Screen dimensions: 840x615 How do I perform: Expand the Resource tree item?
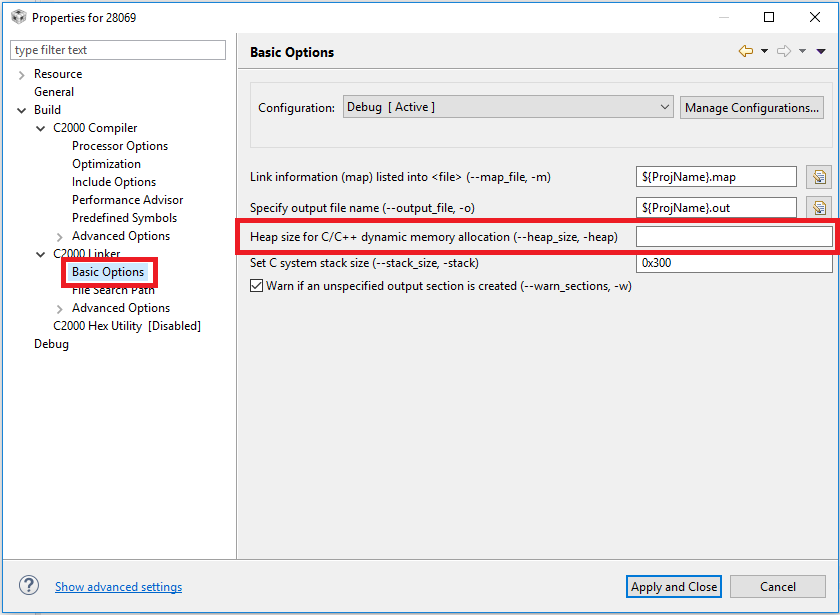(21, 73)
